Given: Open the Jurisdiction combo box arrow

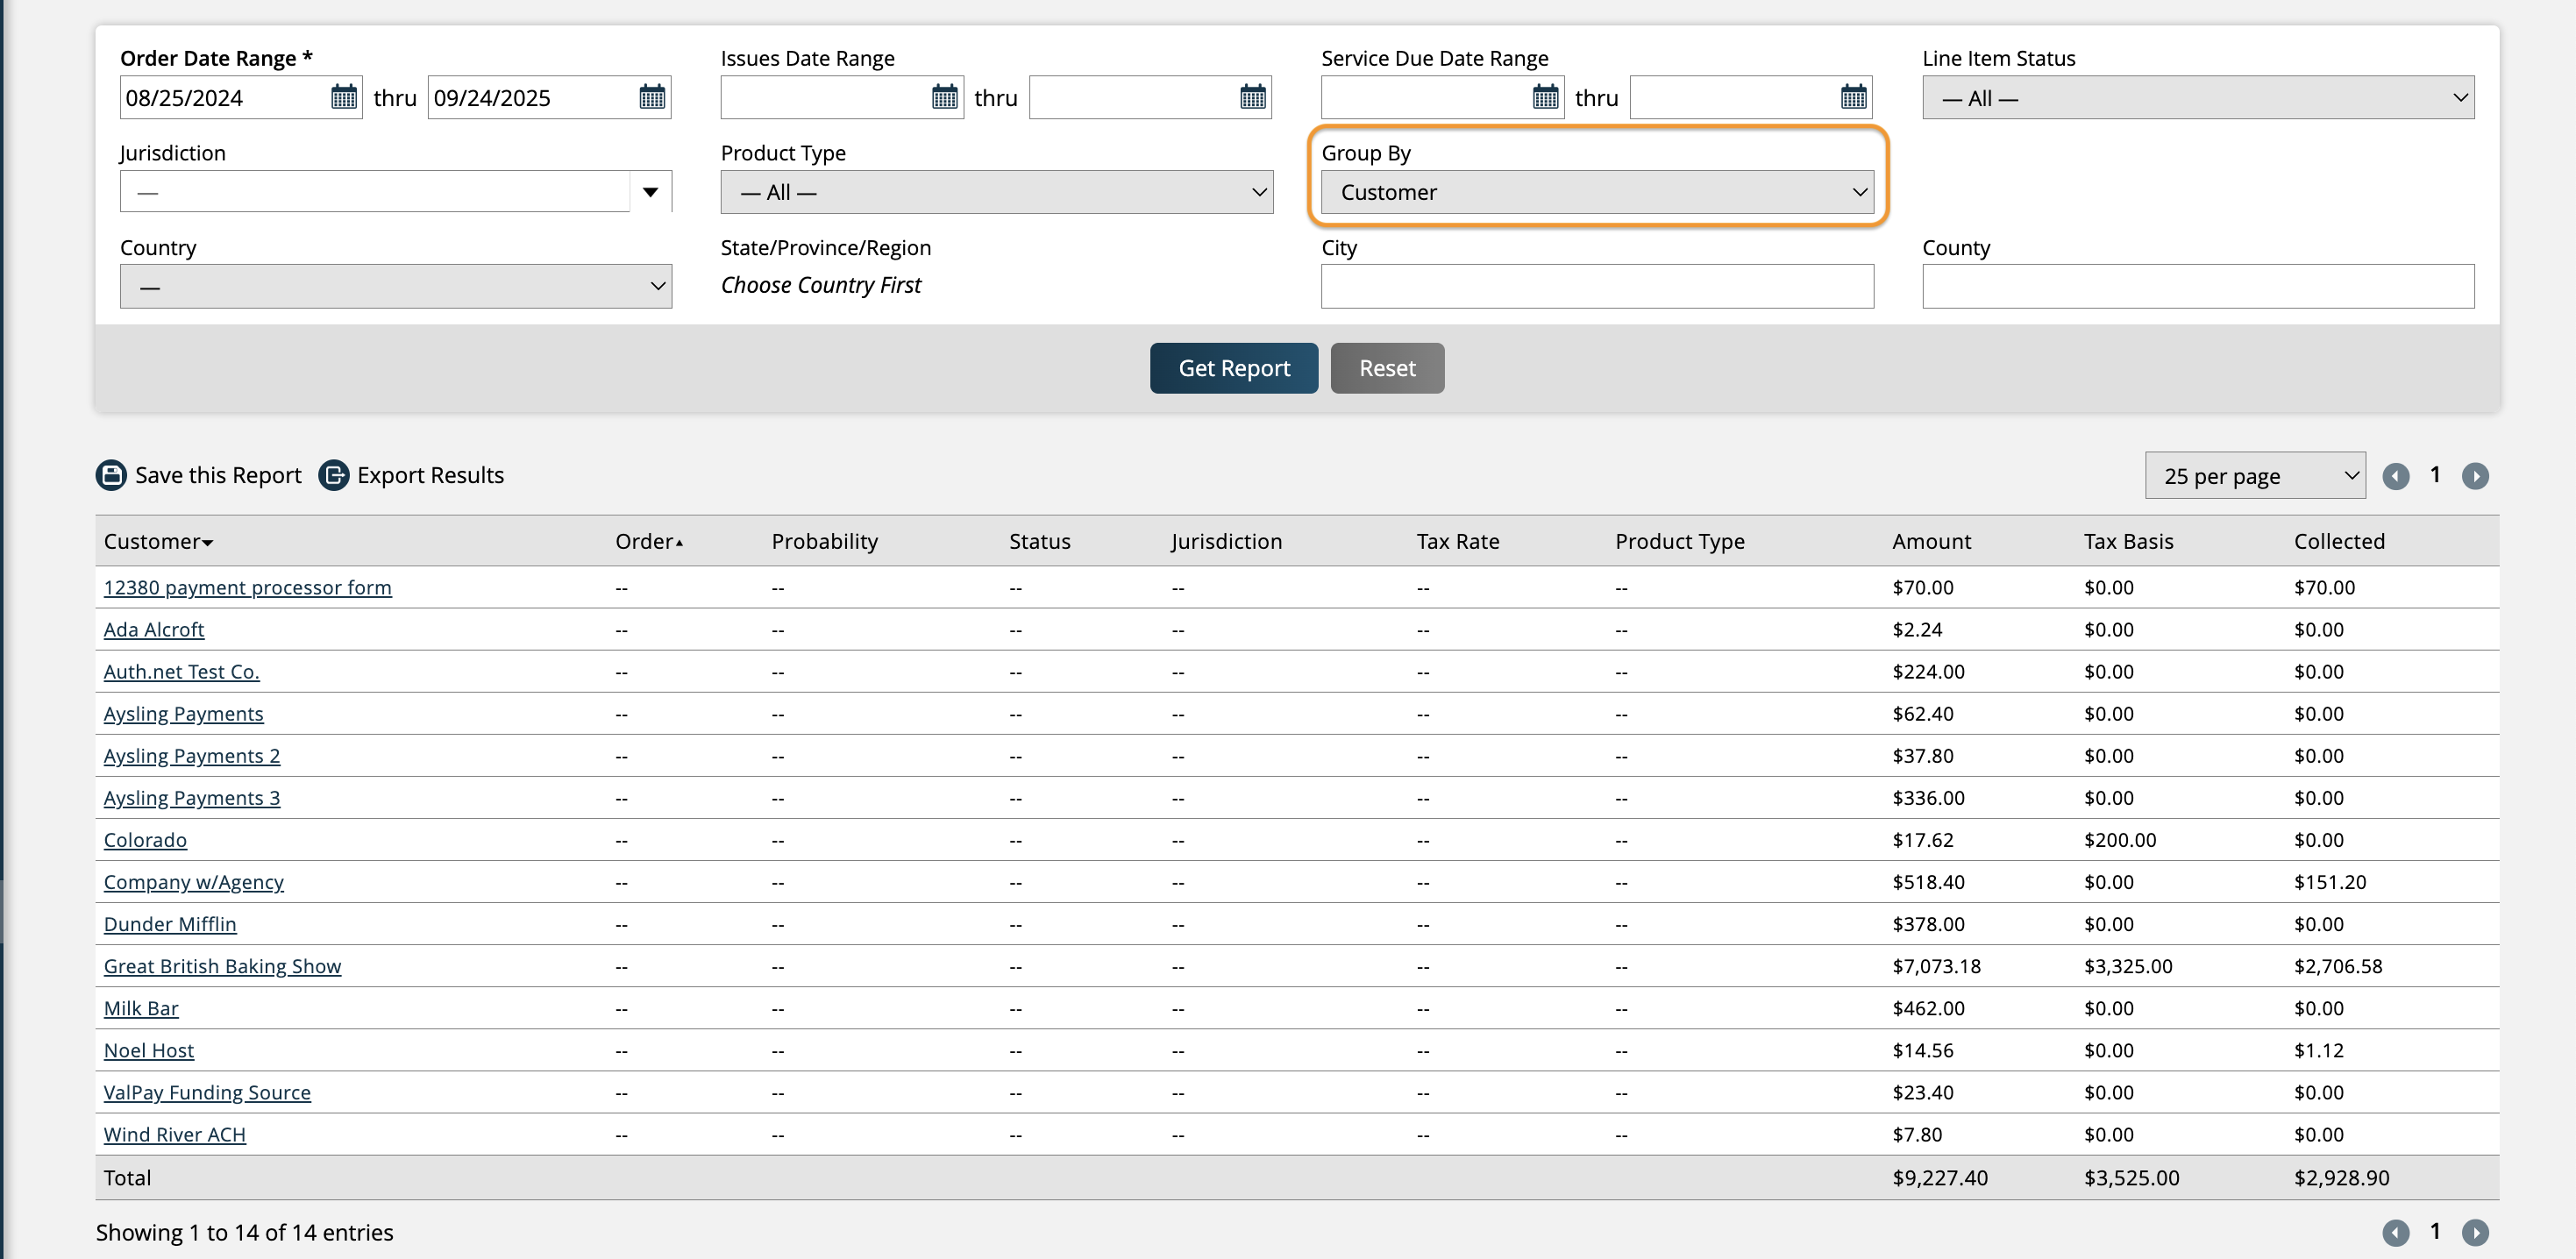Looking at the screenshot, I should 650,192.
